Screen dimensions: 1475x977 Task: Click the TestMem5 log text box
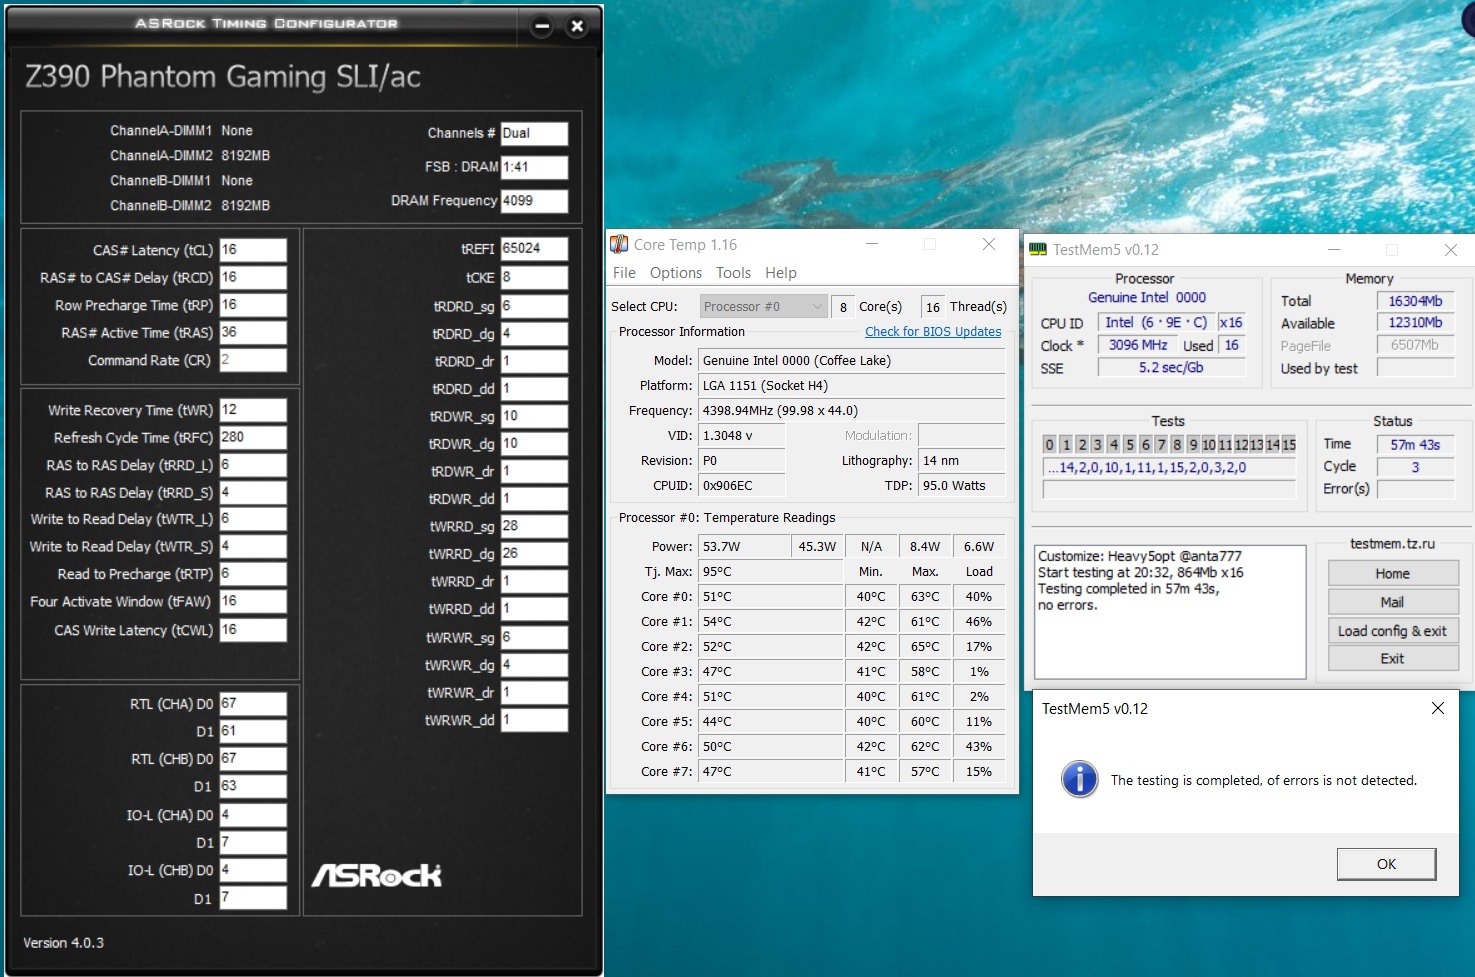pos(1170,612)
